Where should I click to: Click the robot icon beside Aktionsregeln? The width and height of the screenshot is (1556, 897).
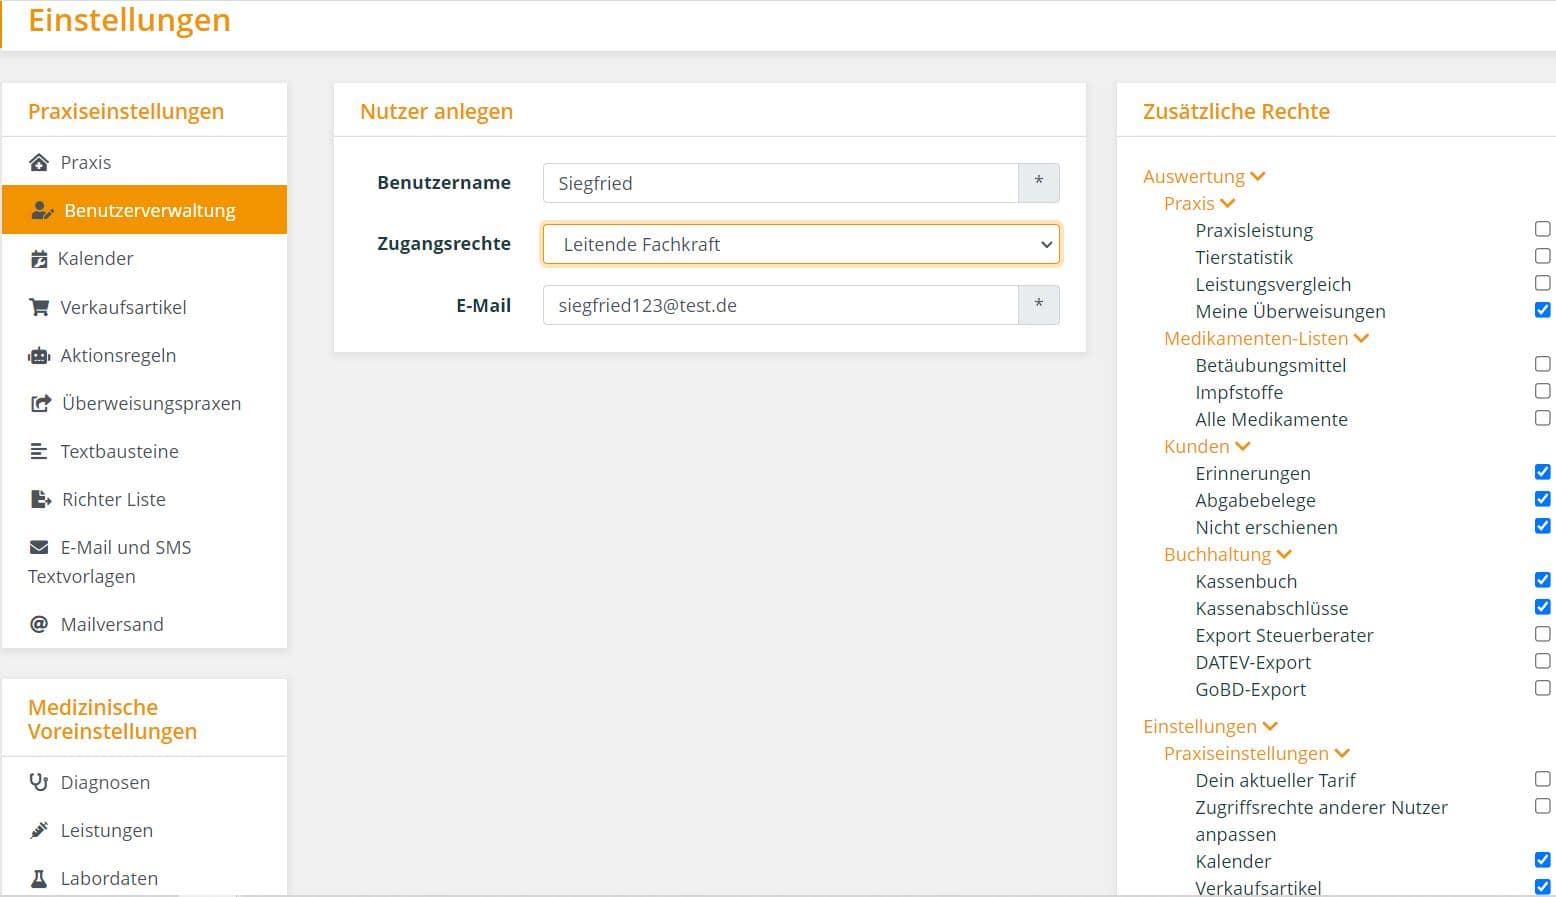(x=39, y=355)
